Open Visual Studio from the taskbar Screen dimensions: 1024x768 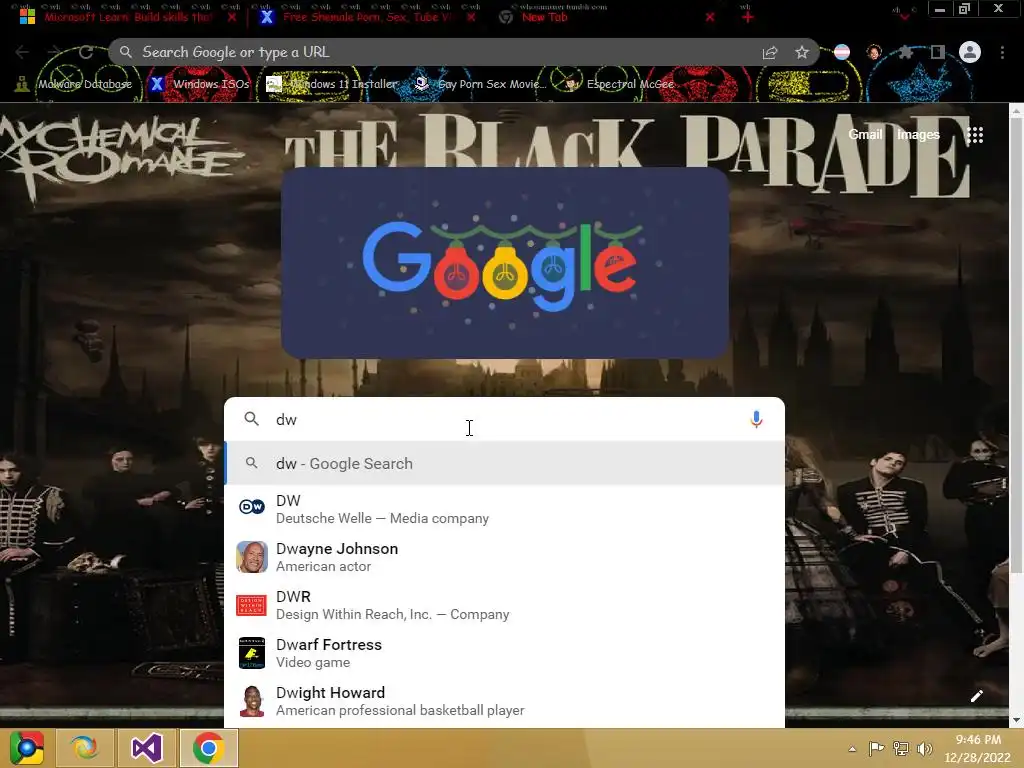pos(147,748)
